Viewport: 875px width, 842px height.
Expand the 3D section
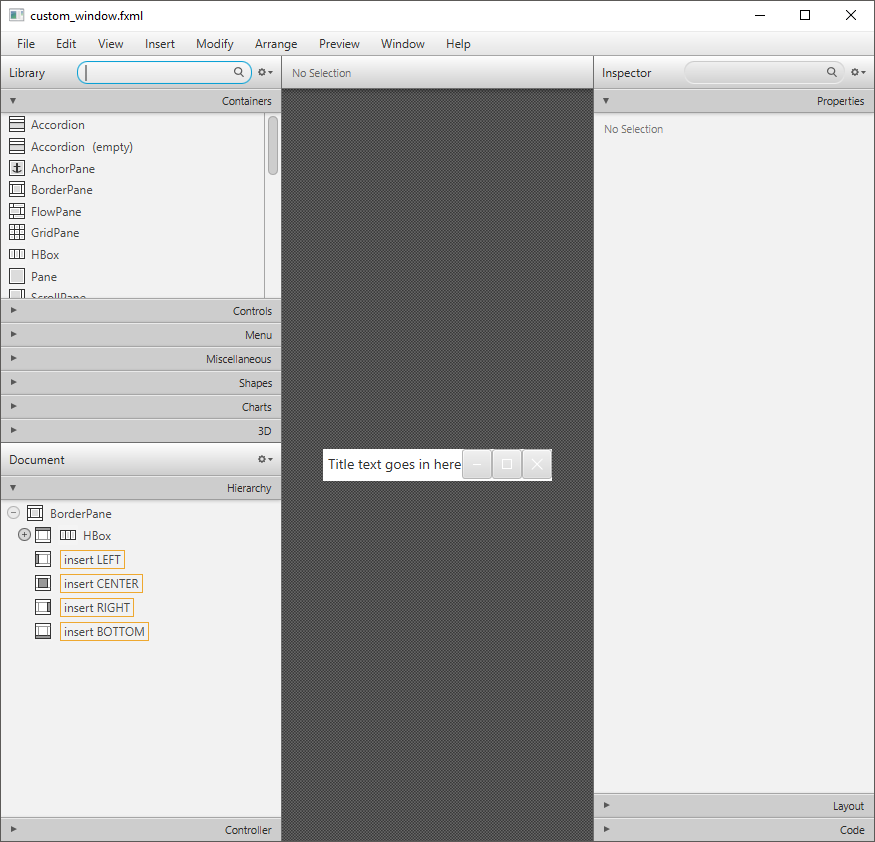tap(13, 430)
